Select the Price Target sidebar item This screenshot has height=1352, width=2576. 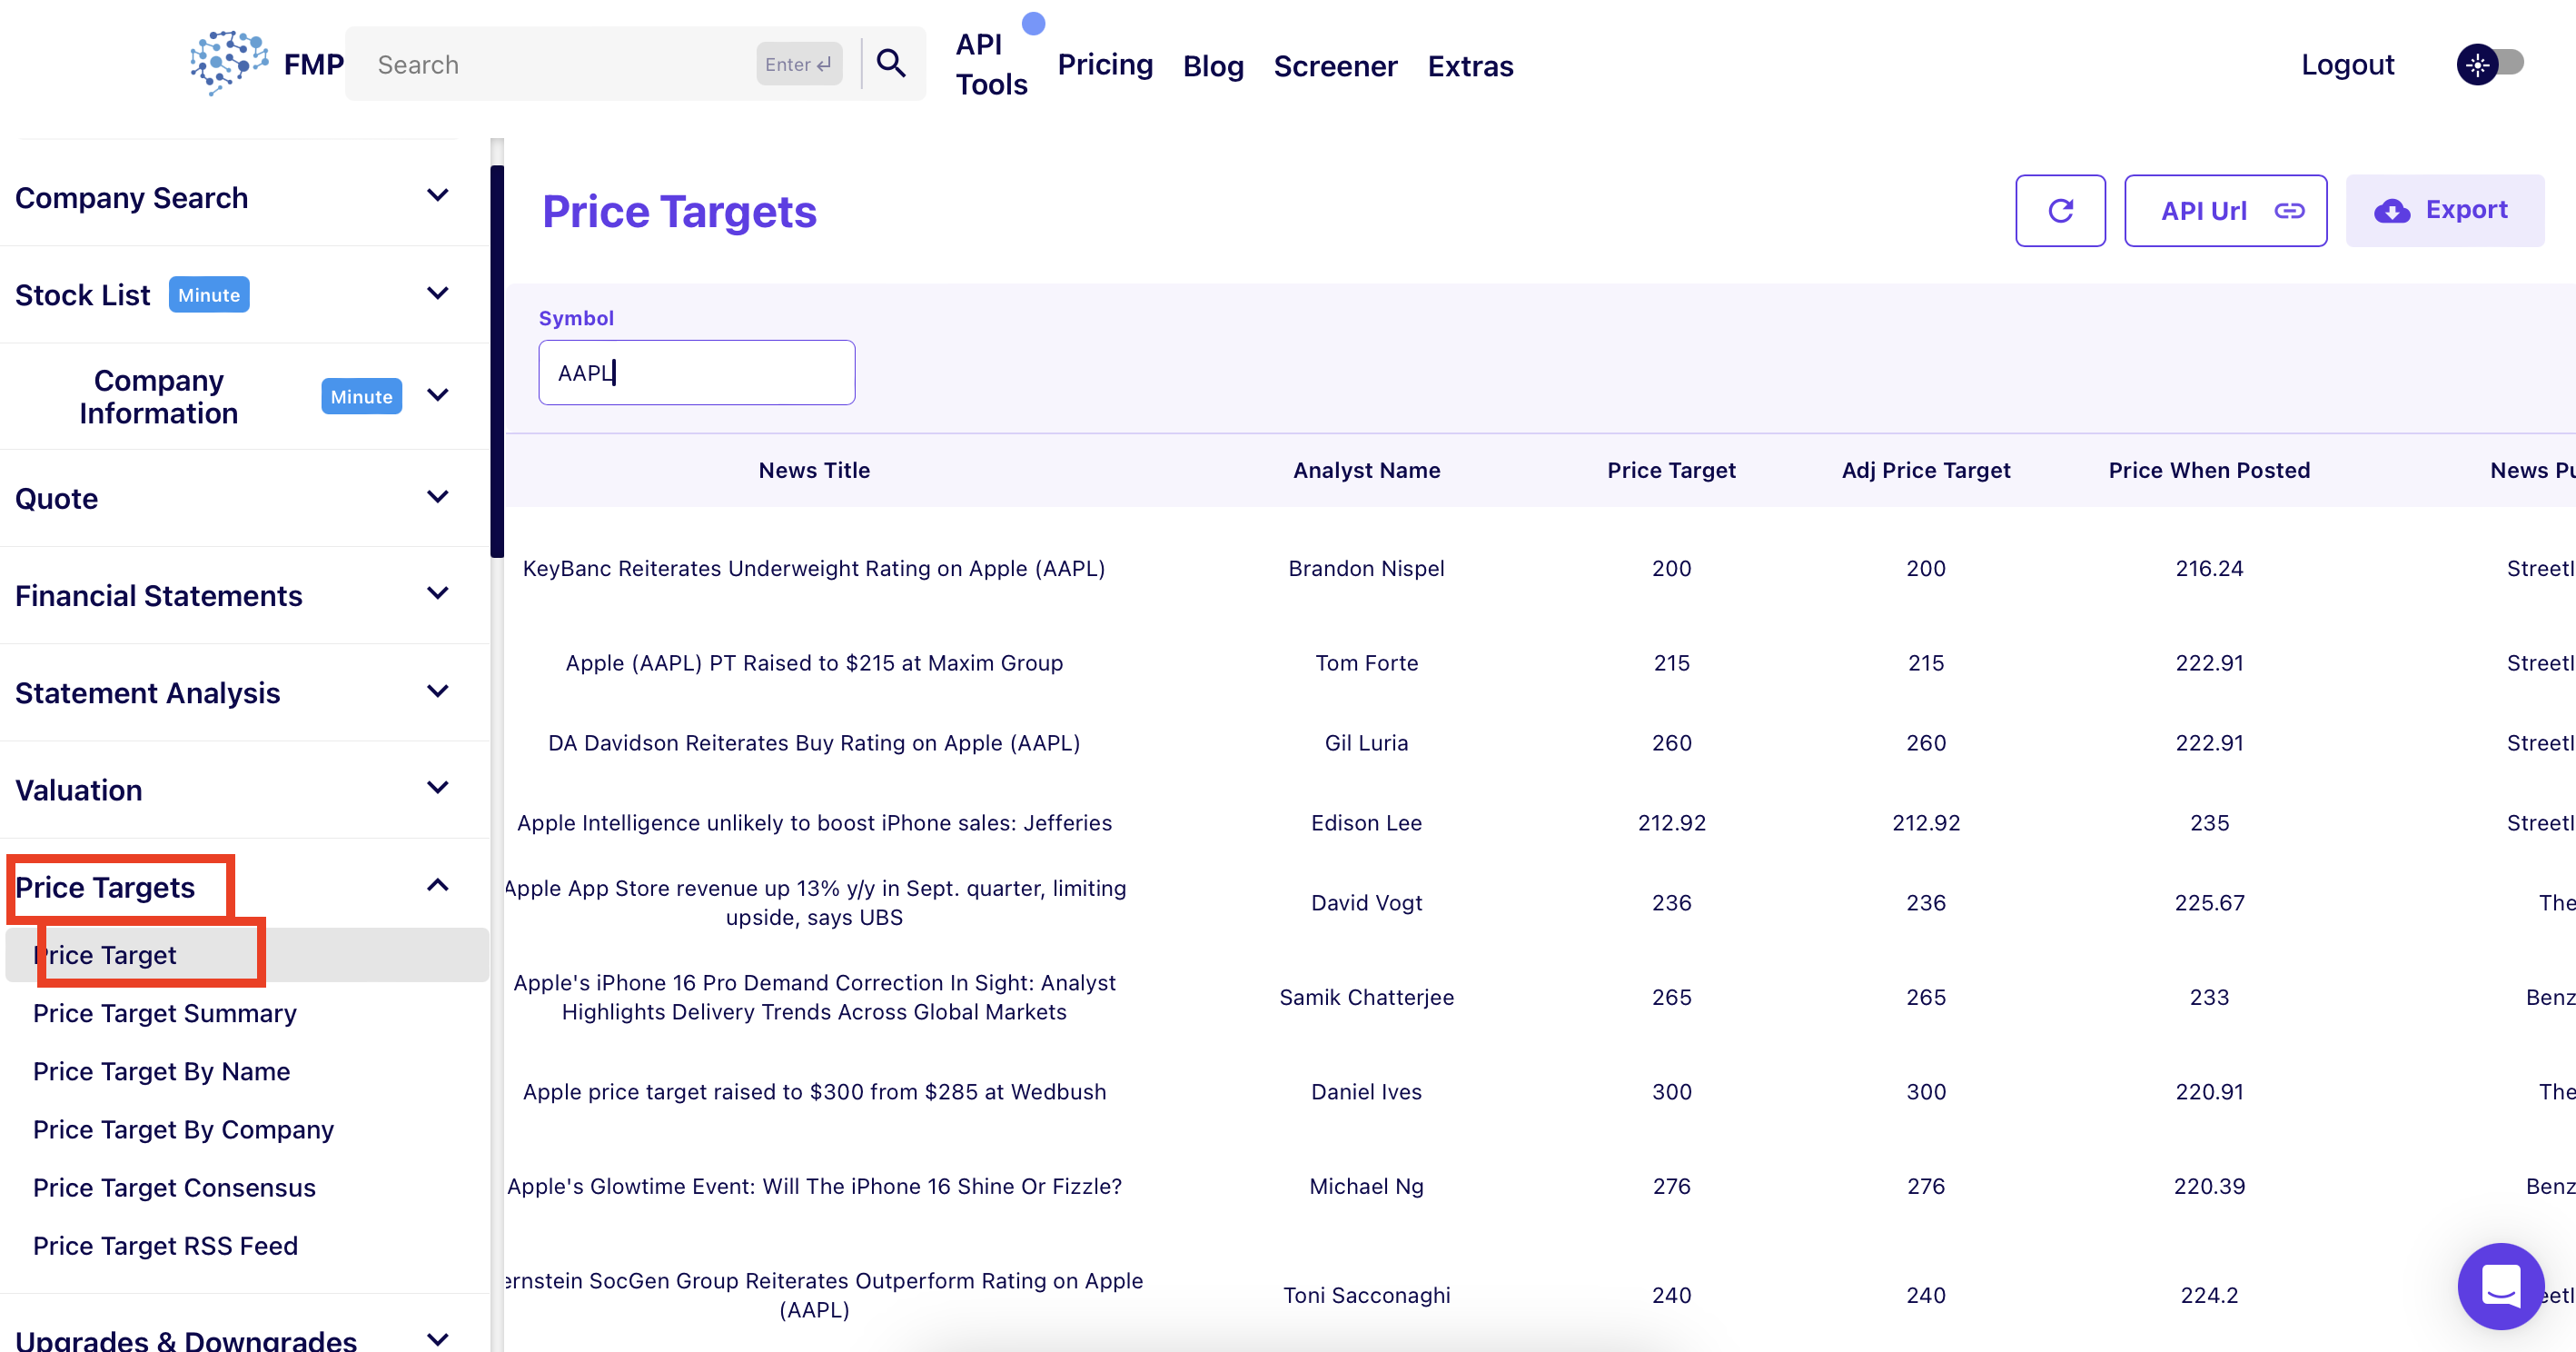coord(246,955)
